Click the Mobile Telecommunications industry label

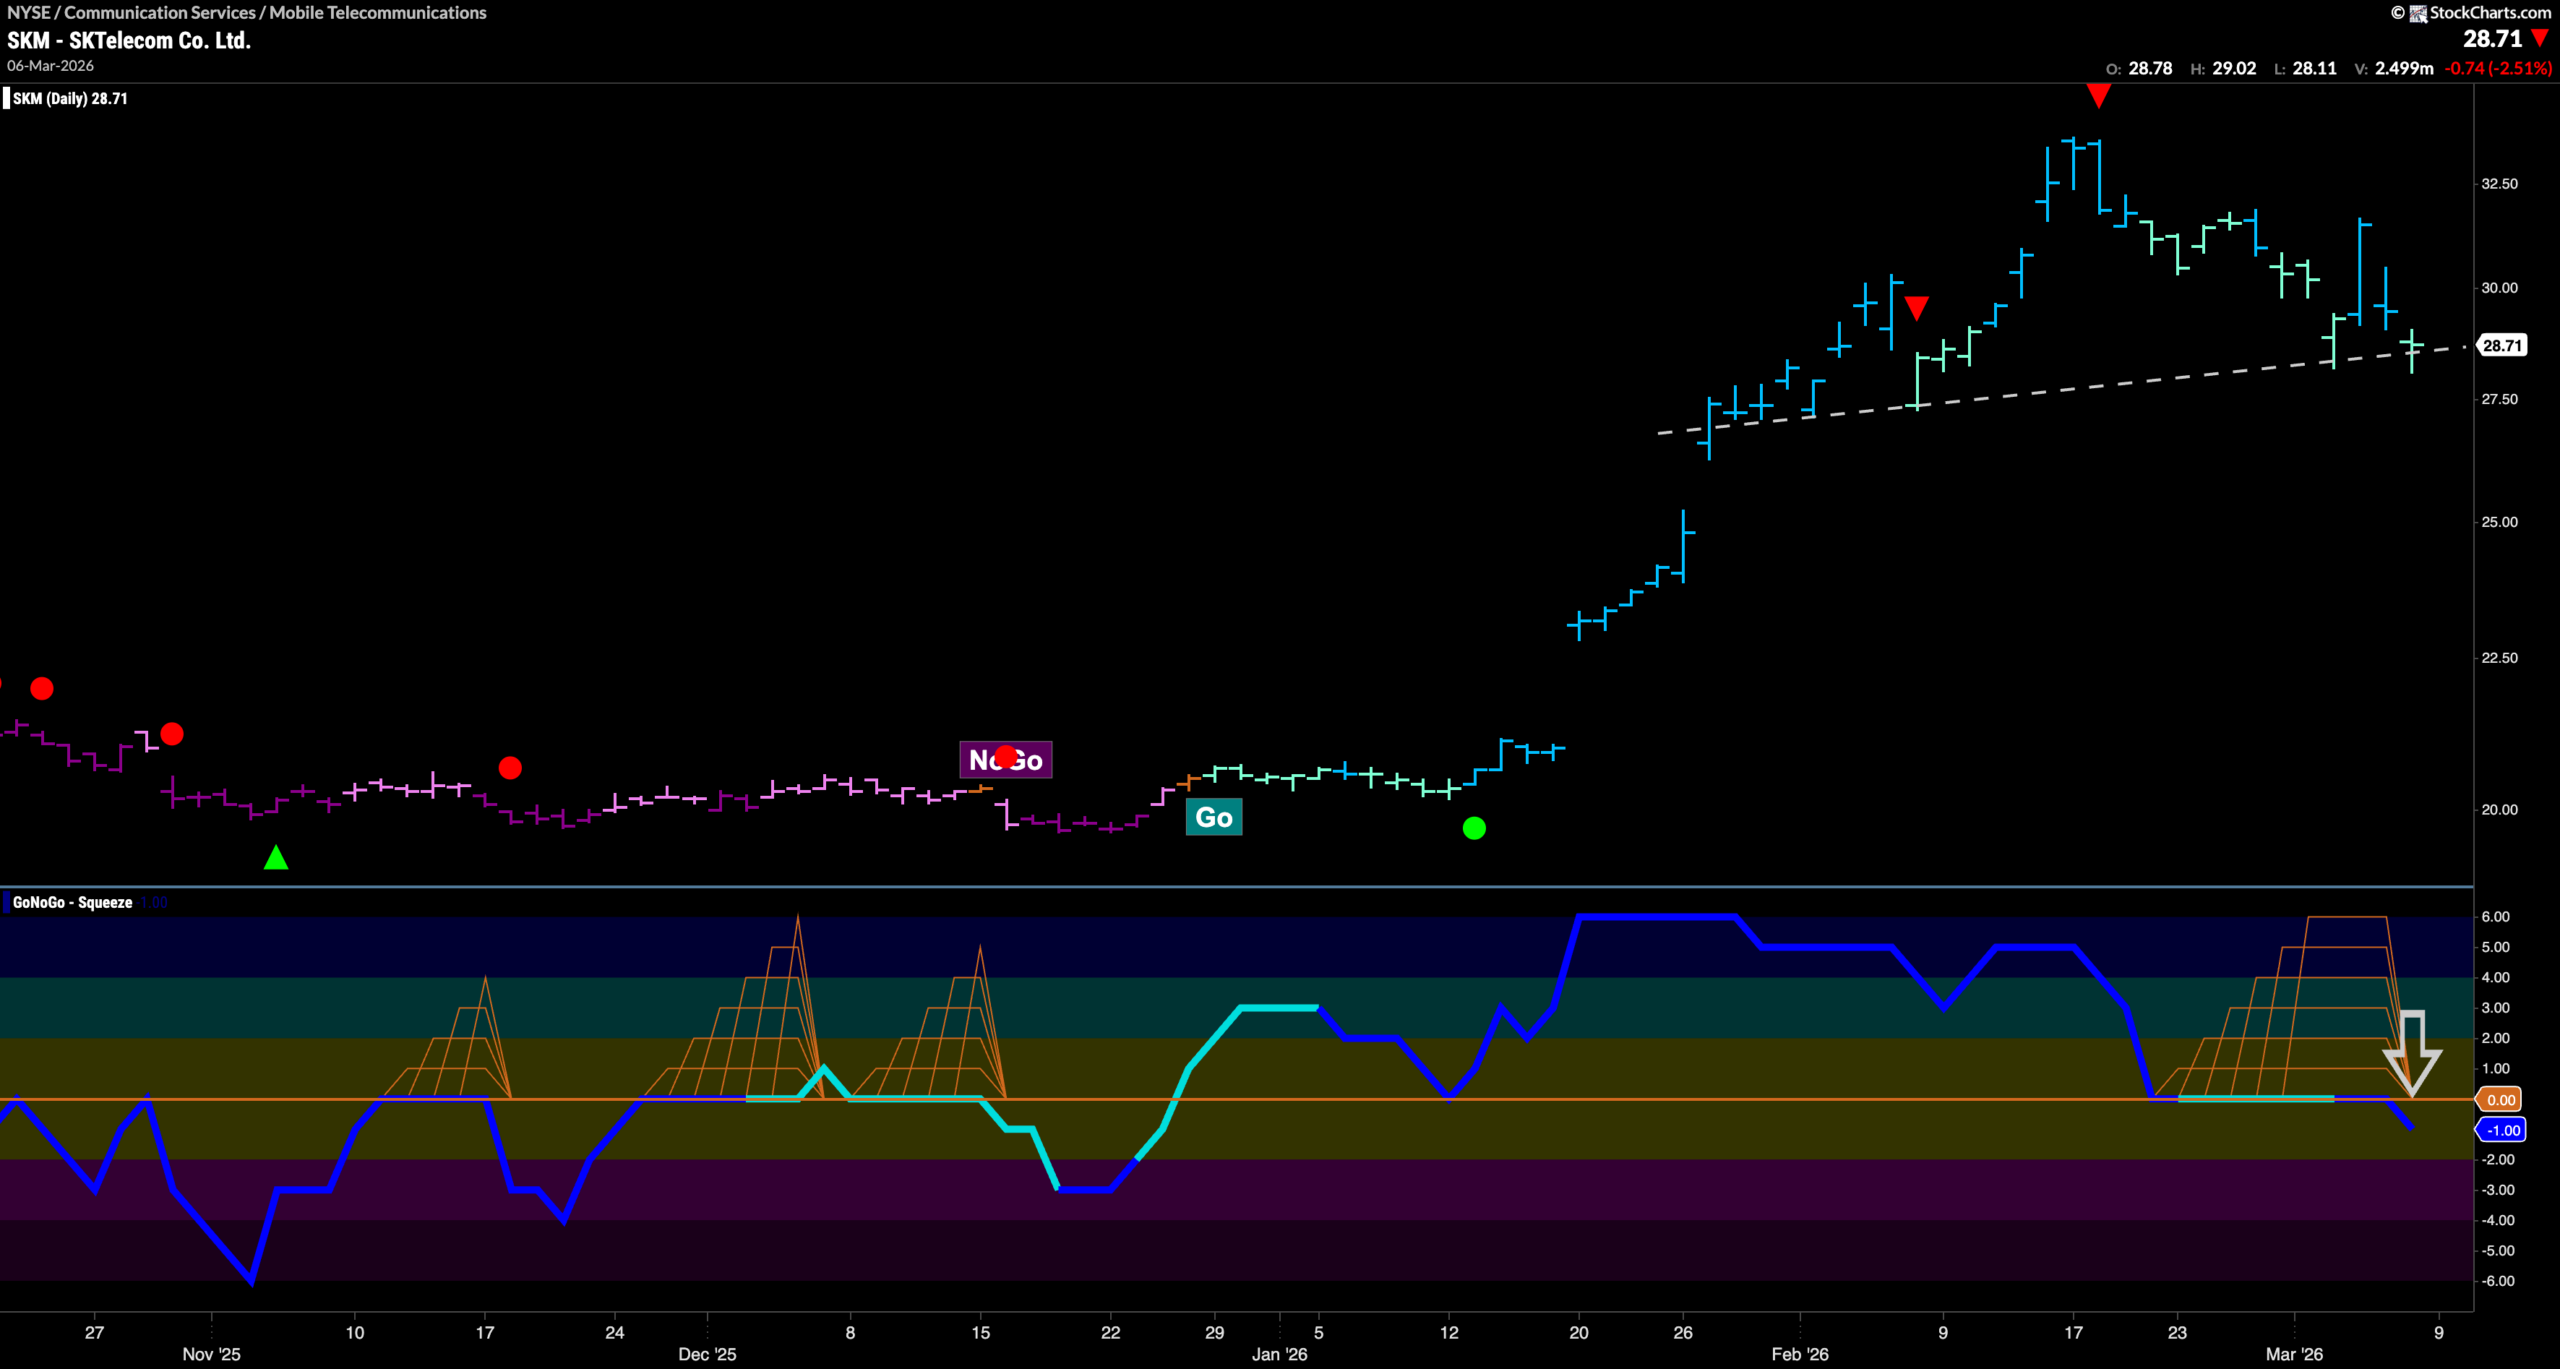[x=378, y=13]
